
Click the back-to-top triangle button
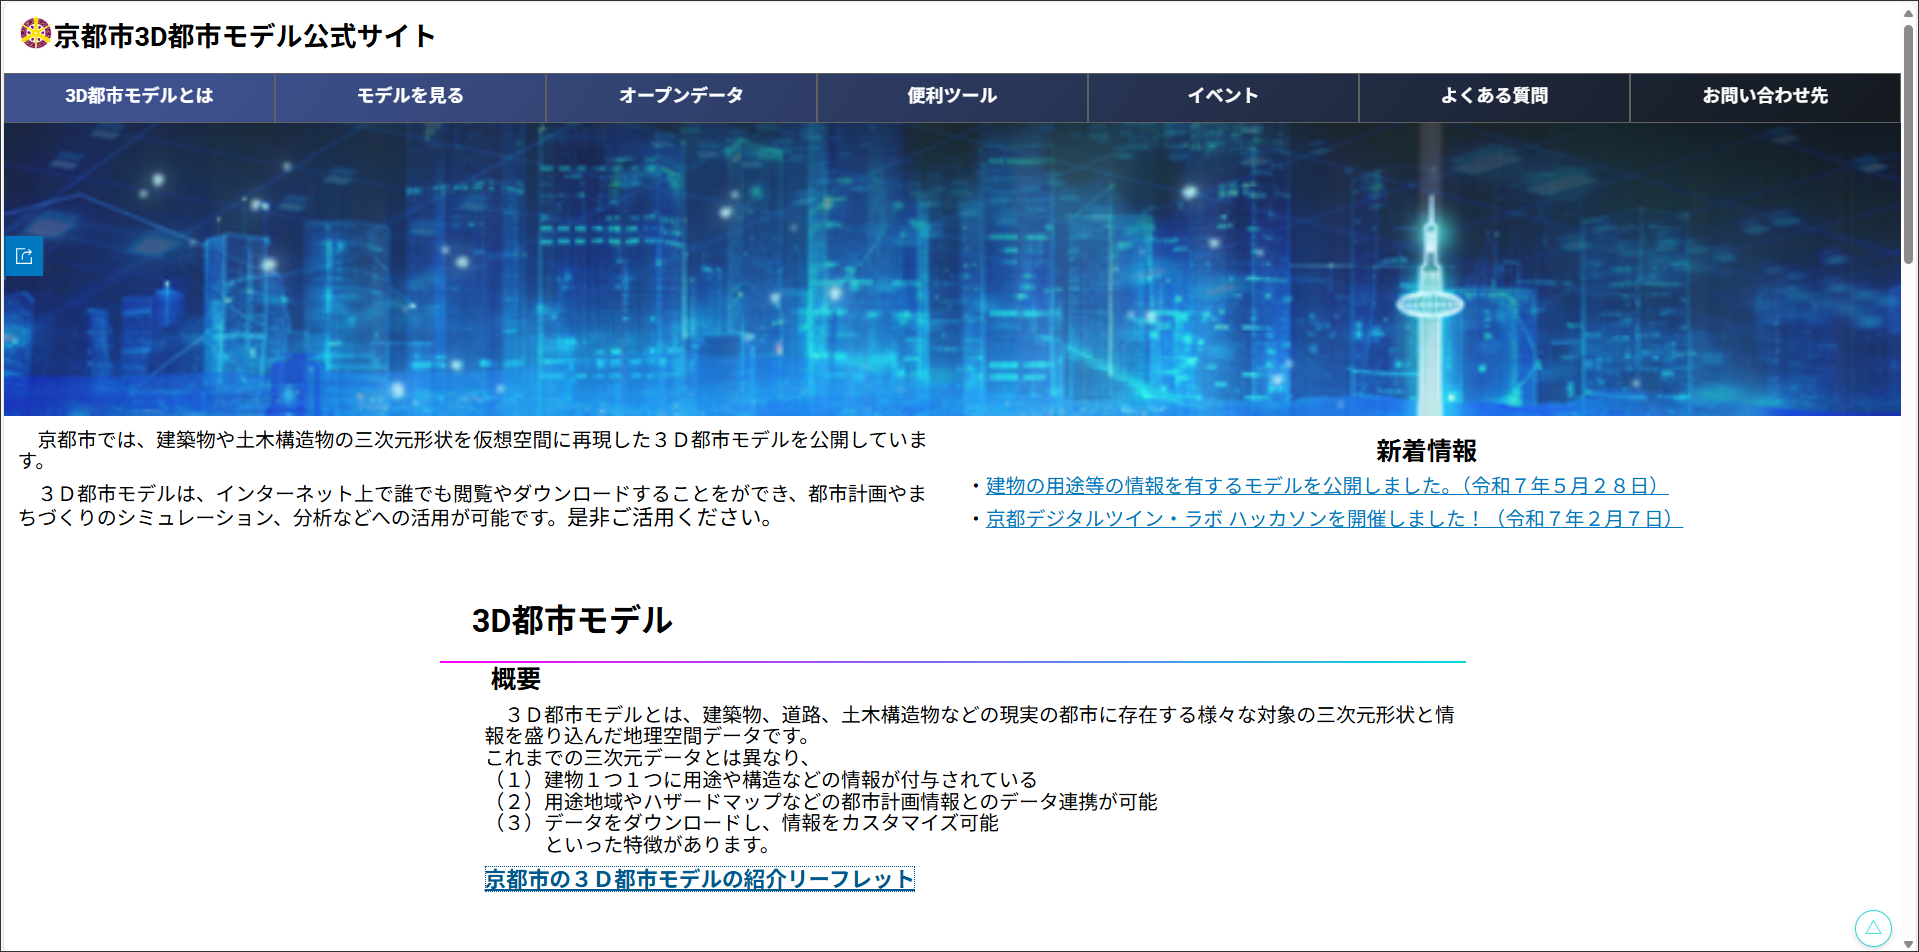(1873, 927)
